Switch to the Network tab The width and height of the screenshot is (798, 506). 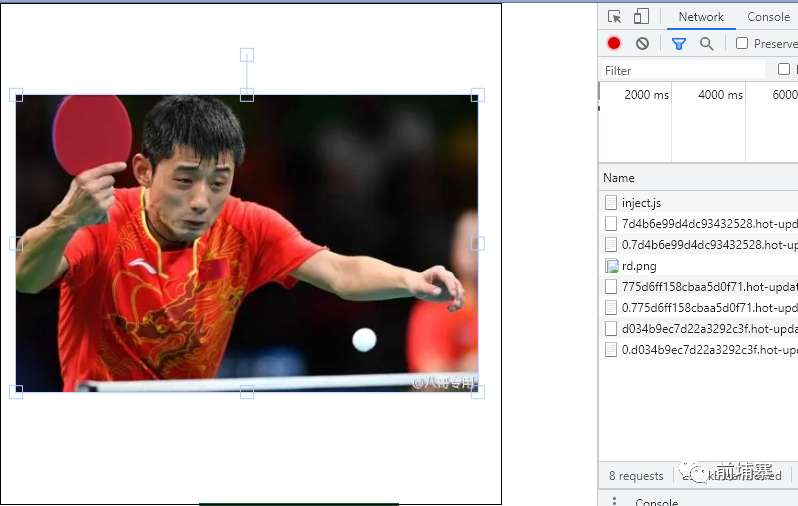[x=701, y=17]
